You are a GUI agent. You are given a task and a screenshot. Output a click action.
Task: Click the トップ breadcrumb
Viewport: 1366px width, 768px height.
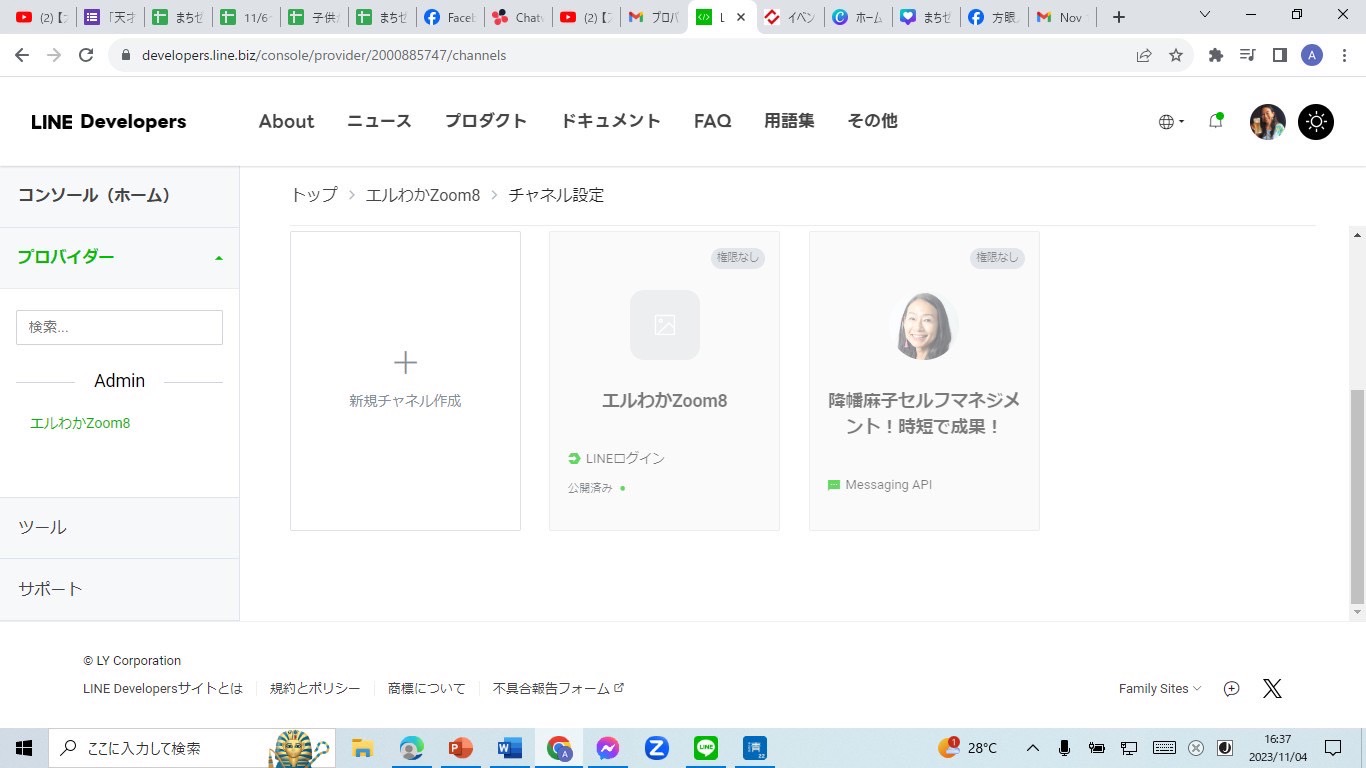pos(313,195)
